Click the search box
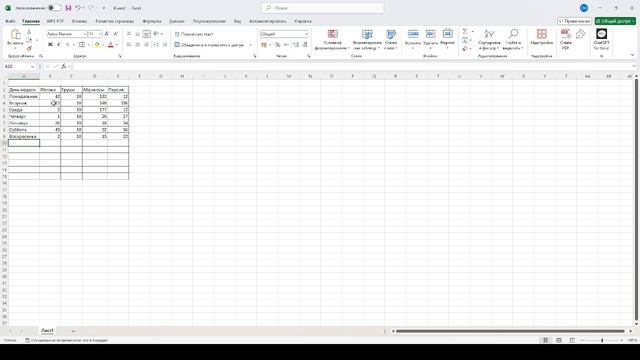Screen dimensions: 640x360 tap(322, 8)
